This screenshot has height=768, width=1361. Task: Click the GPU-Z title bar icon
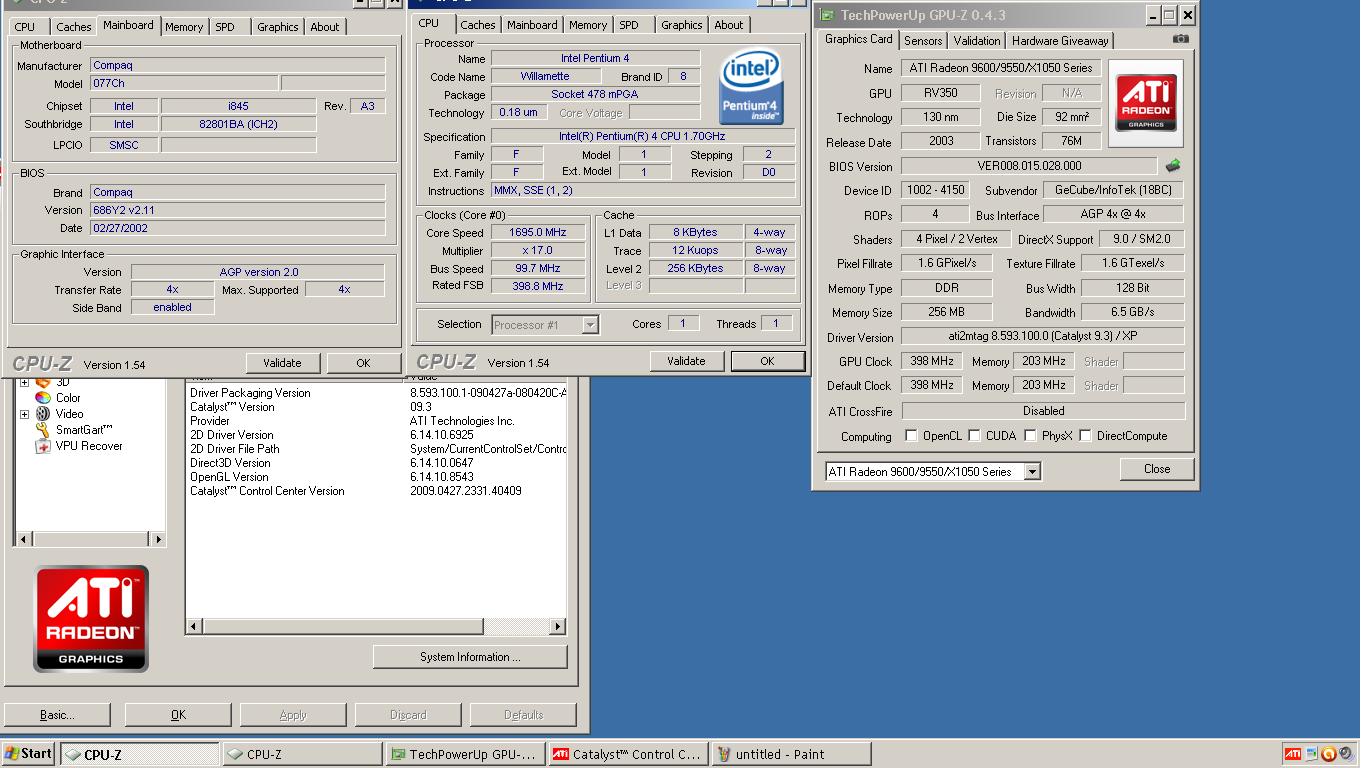(827, 15)
